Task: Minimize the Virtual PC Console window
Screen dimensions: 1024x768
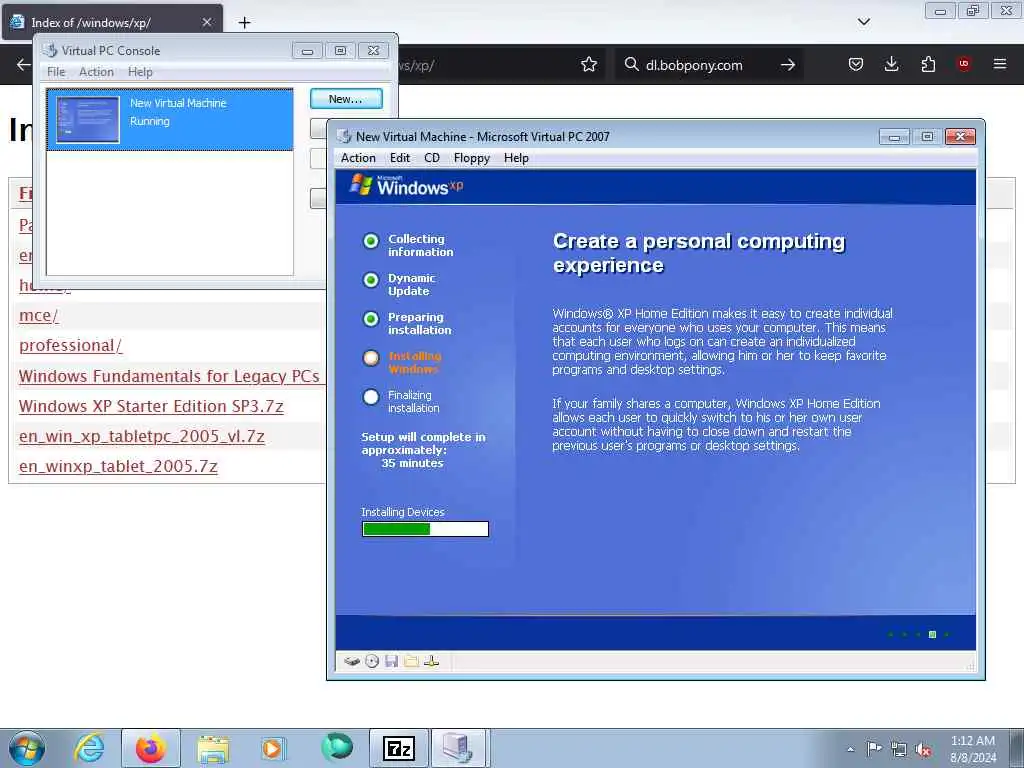Action: [307, 51]
